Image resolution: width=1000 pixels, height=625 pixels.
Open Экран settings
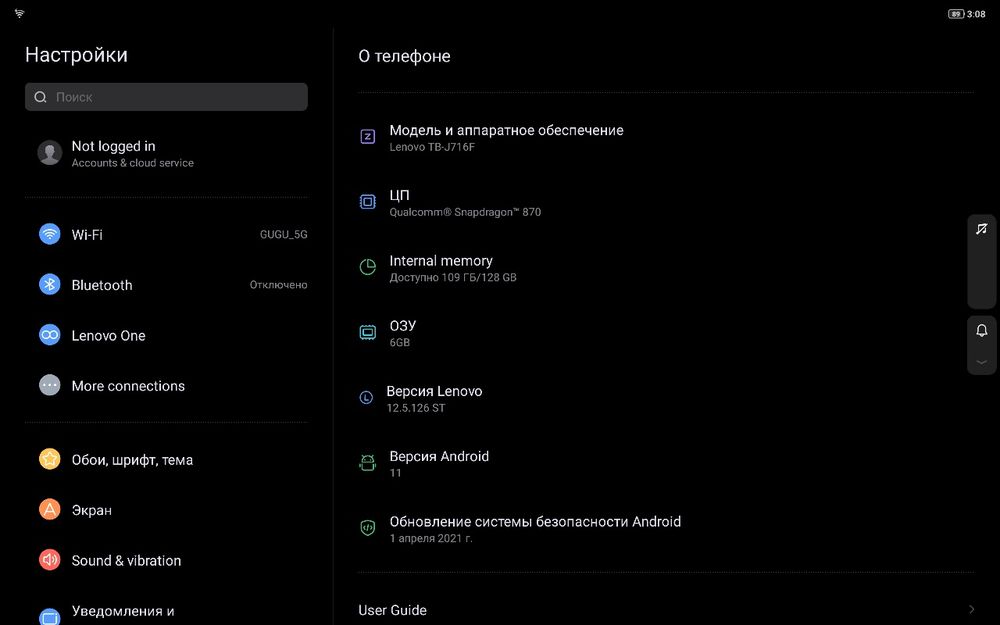(166, 510)
